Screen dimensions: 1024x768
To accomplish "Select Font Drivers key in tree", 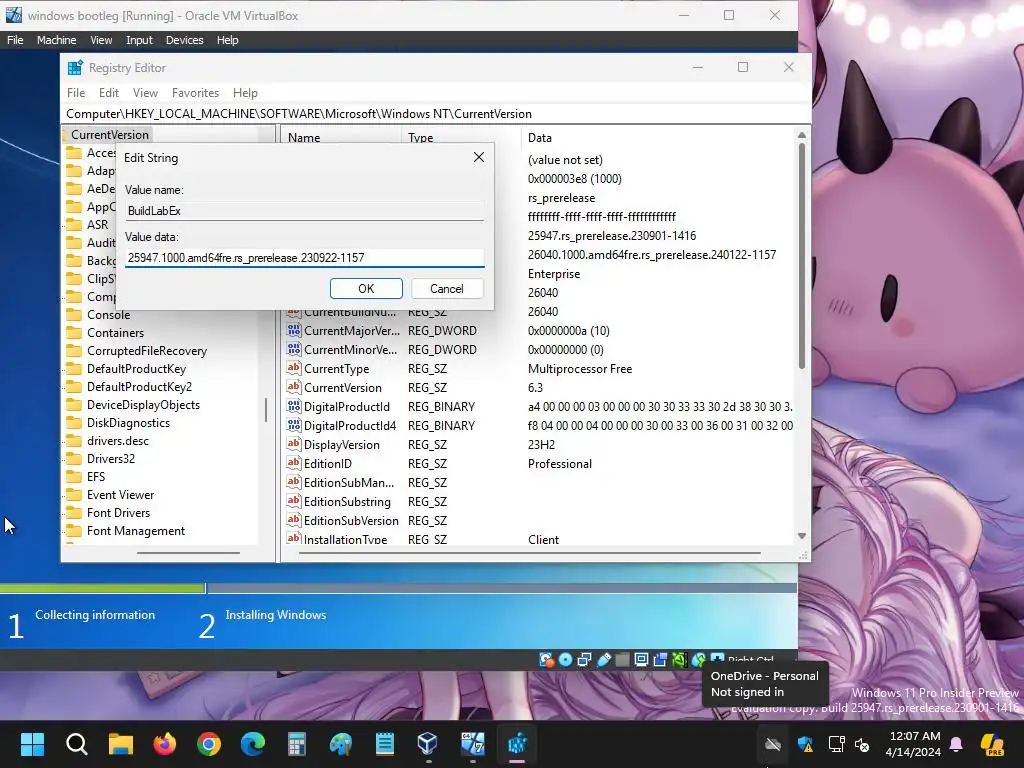I will click(118, 513).
